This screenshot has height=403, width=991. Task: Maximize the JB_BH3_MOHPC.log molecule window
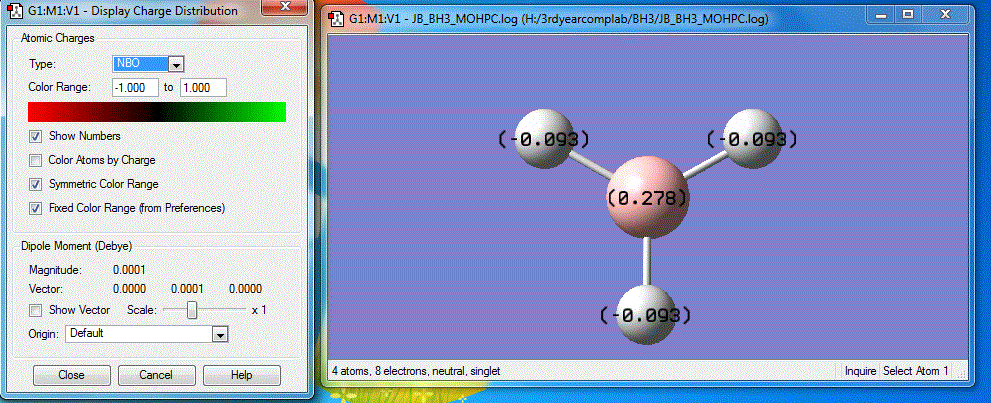908,14
